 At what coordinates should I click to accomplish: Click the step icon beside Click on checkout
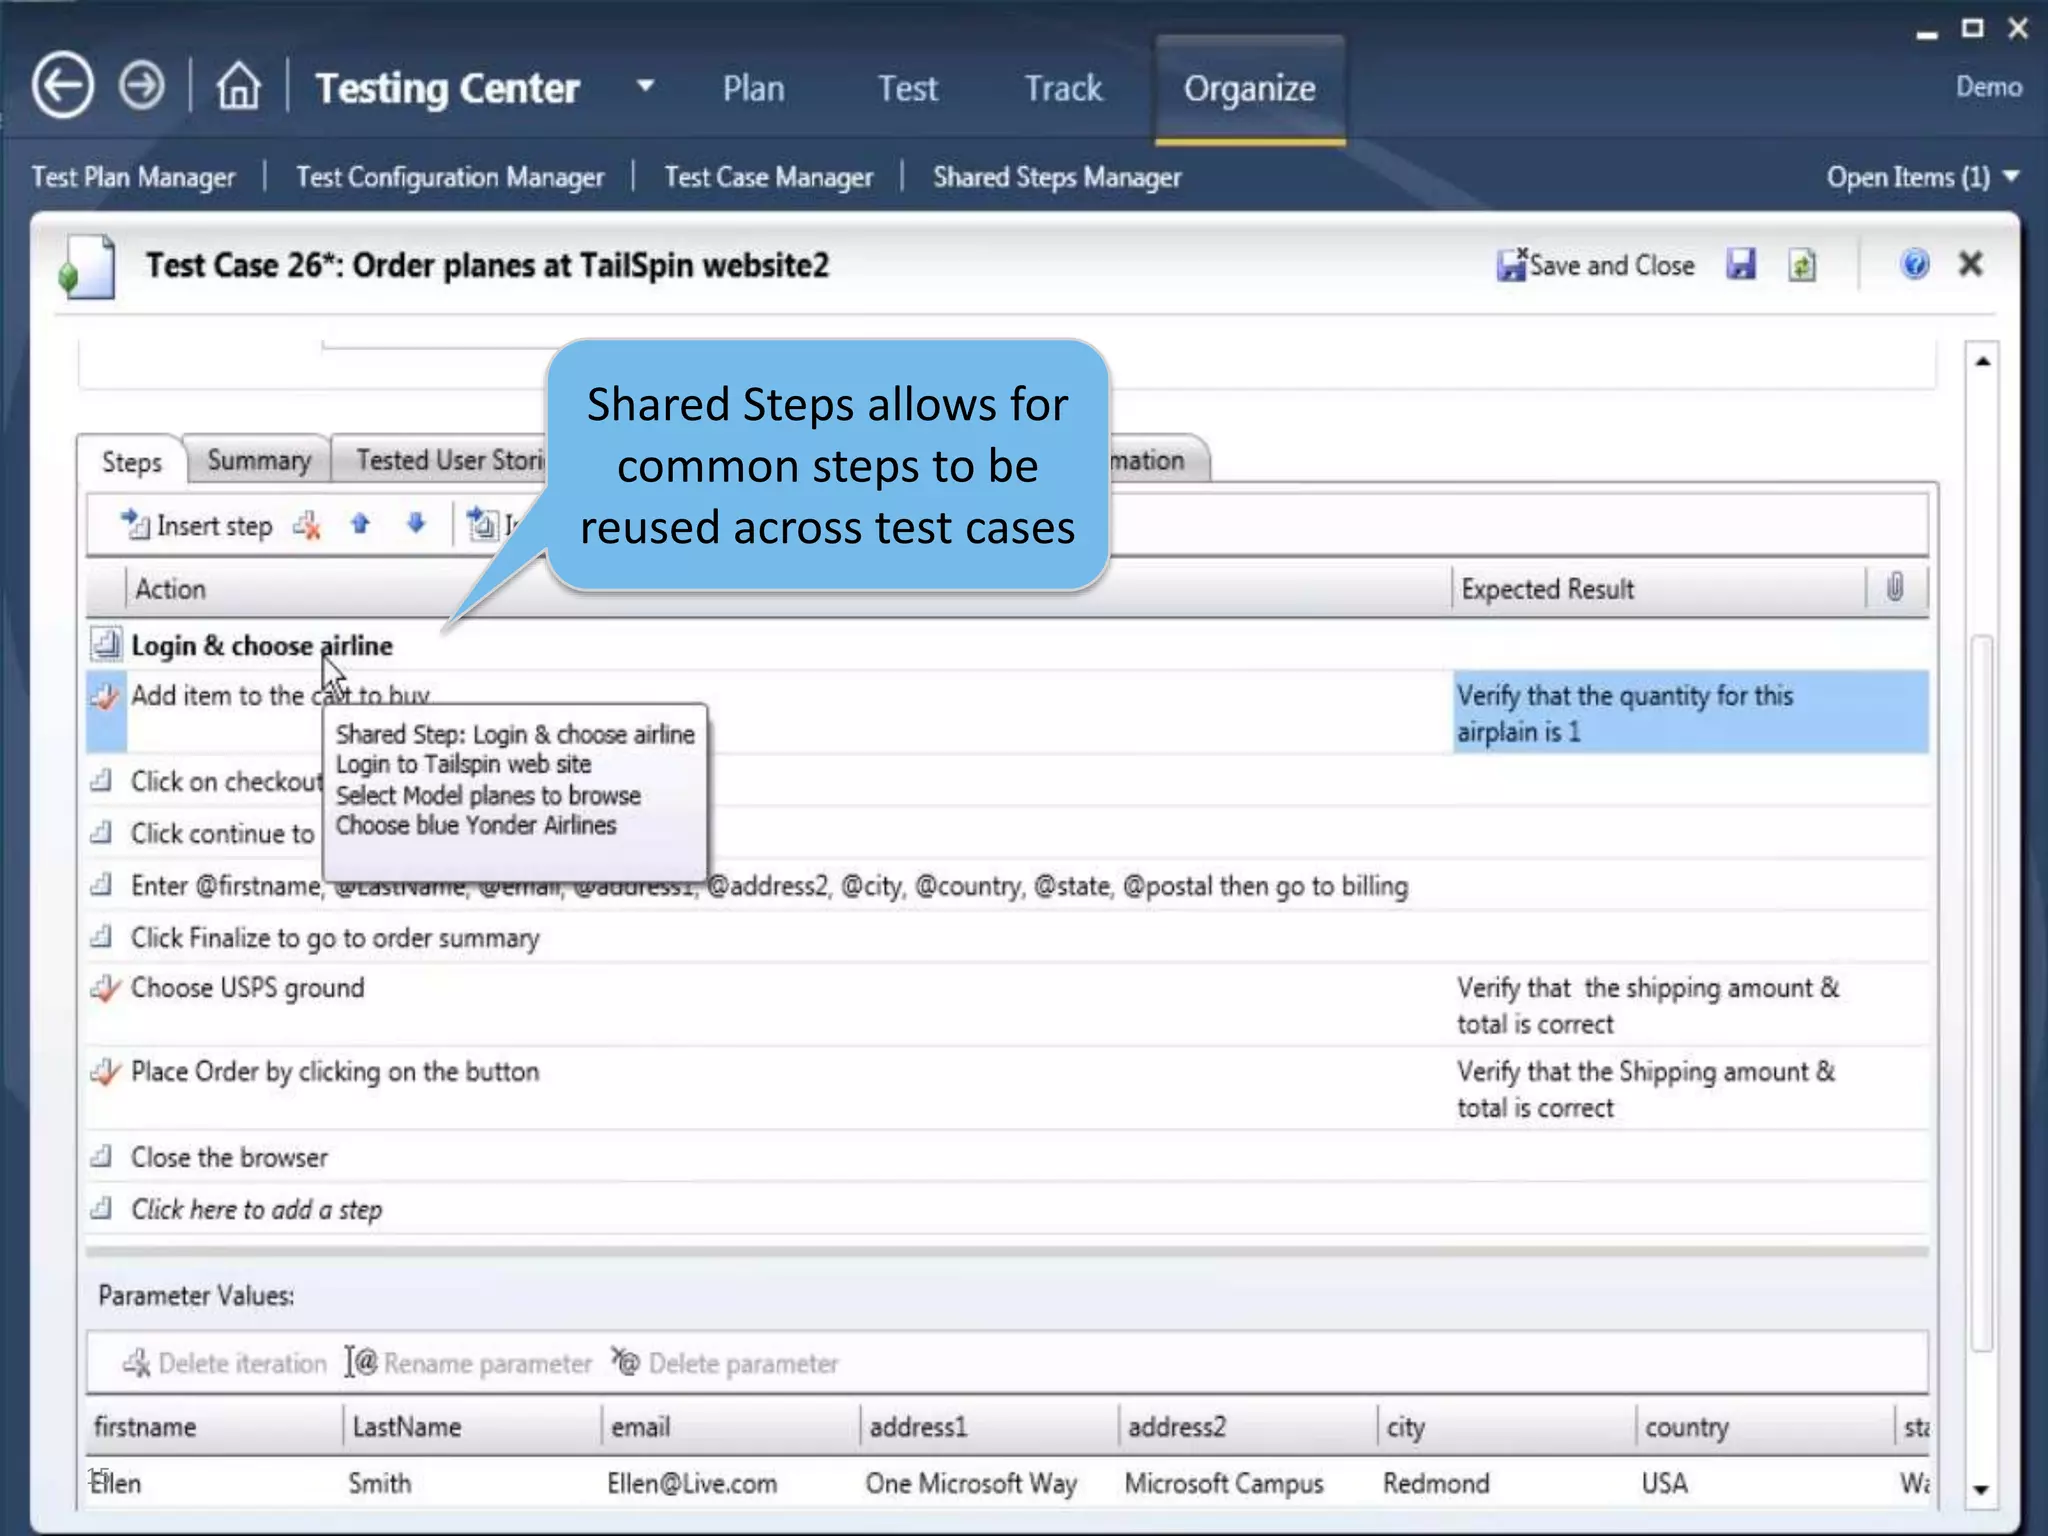click(101, 781)
